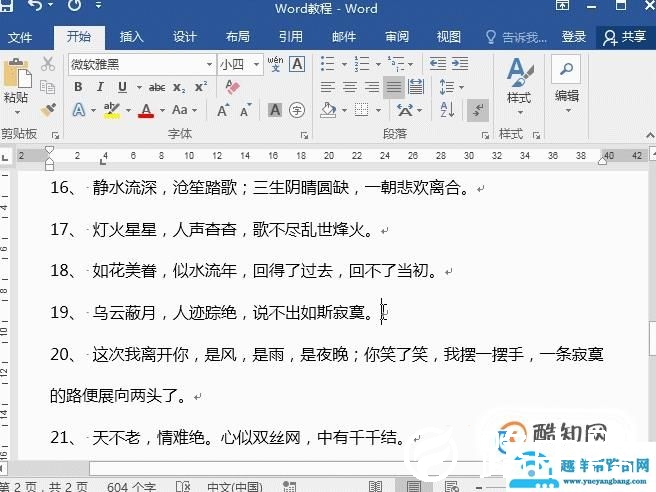Viewport: 656px width, 492px height.
Task: Switch to the 设计 Design tab
Action: 184,37
